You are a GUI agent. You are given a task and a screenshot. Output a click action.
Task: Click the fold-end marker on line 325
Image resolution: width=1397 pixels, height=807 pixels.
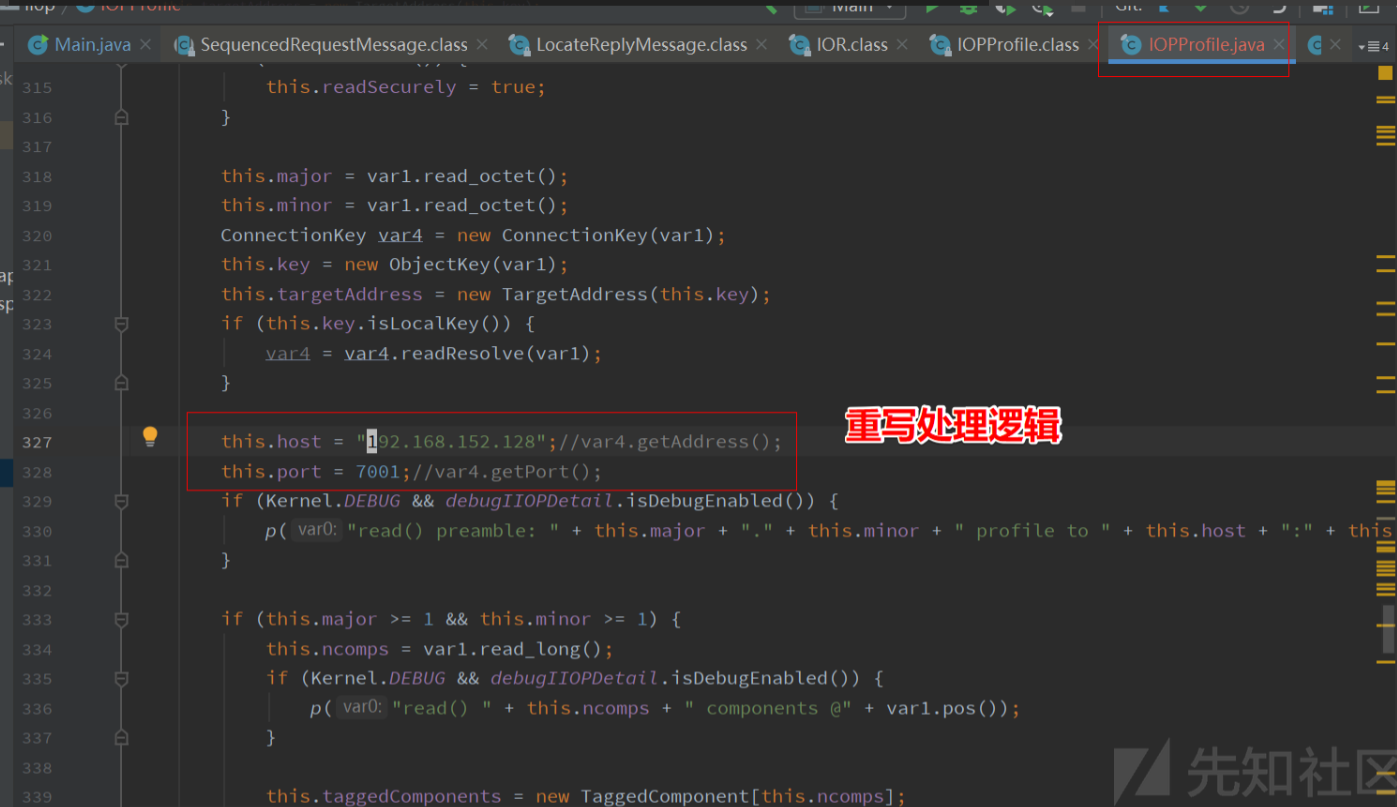(x=121, y=383)
